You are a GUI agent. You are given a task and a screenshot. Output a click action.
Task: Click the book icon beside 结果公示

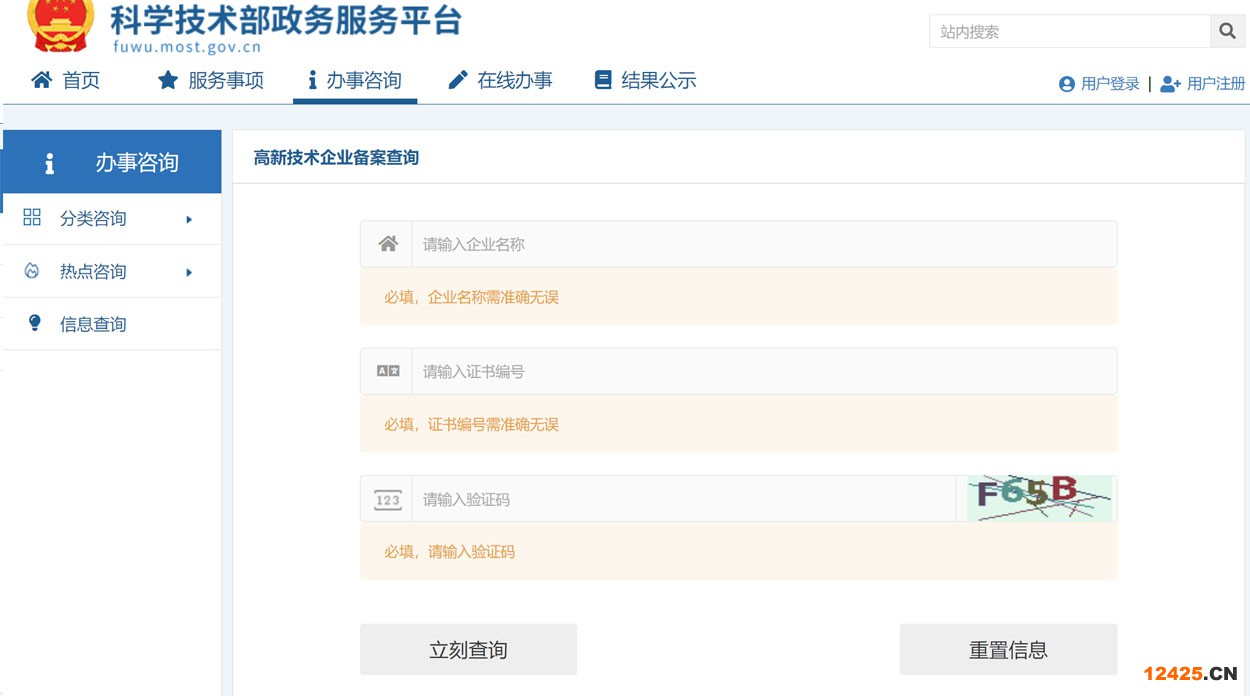(603, 80)
